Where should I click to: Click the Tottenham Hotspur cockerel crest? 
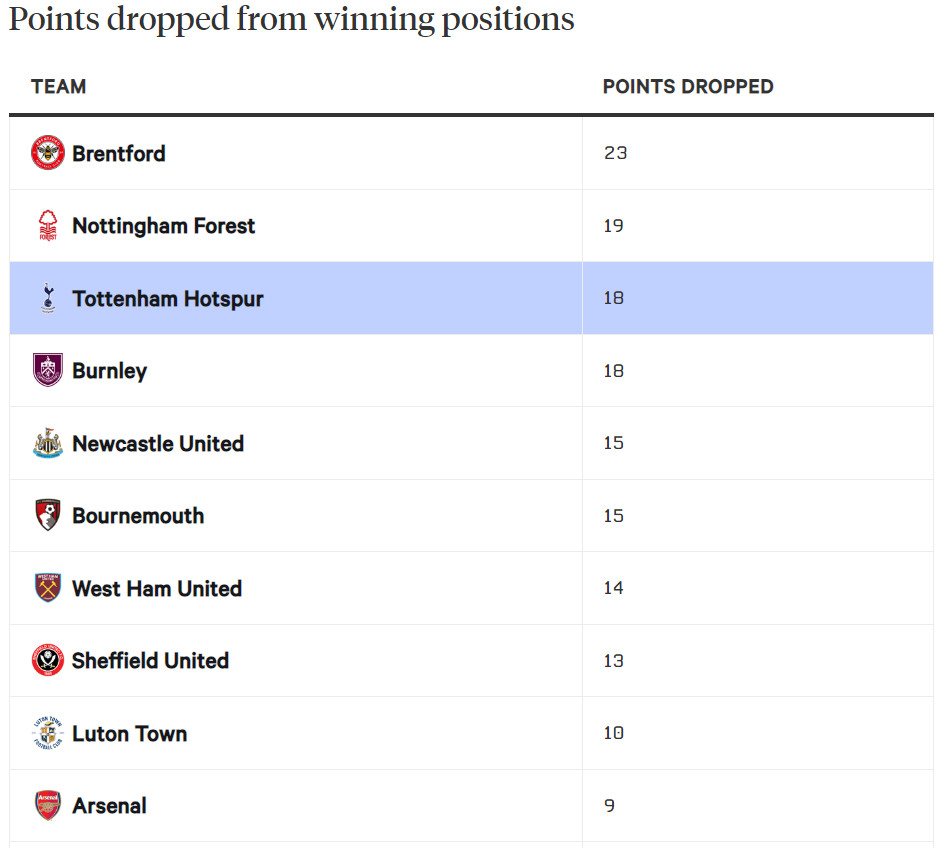[x=47, y=298]
